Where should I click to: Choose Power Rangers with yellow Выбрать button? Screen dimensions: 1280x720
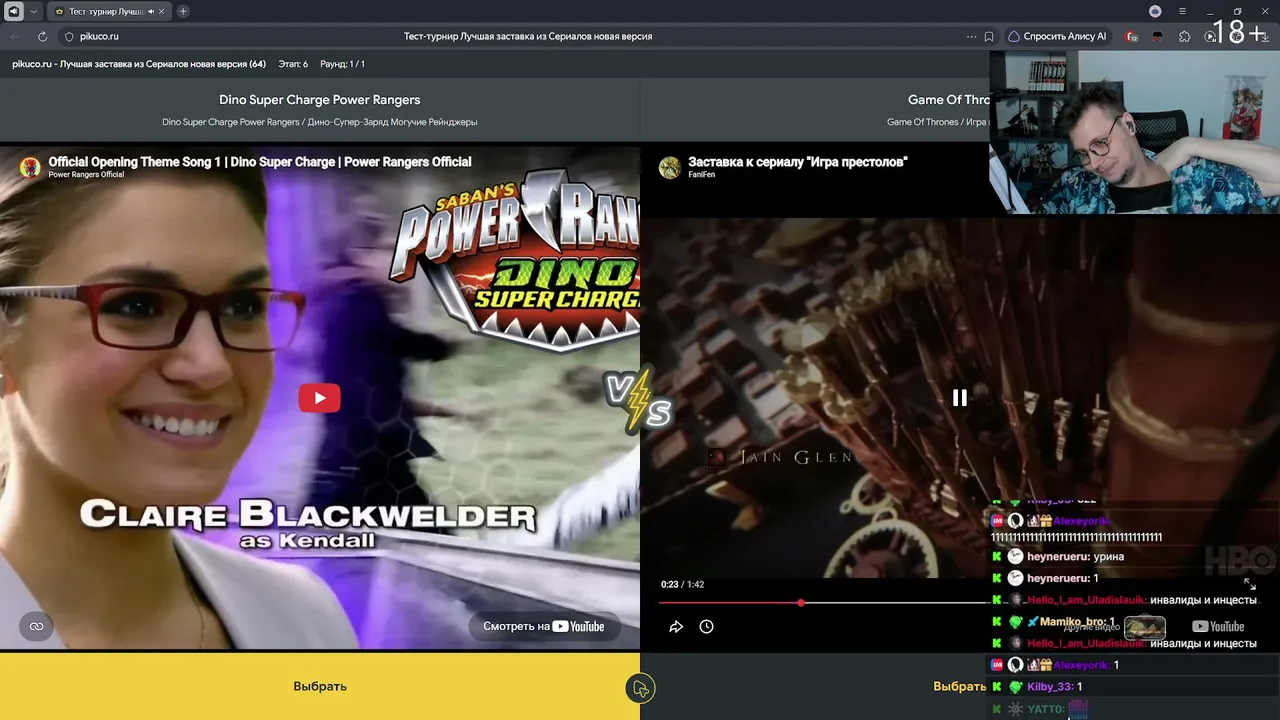pyautogui.click(x=320, y=686)
